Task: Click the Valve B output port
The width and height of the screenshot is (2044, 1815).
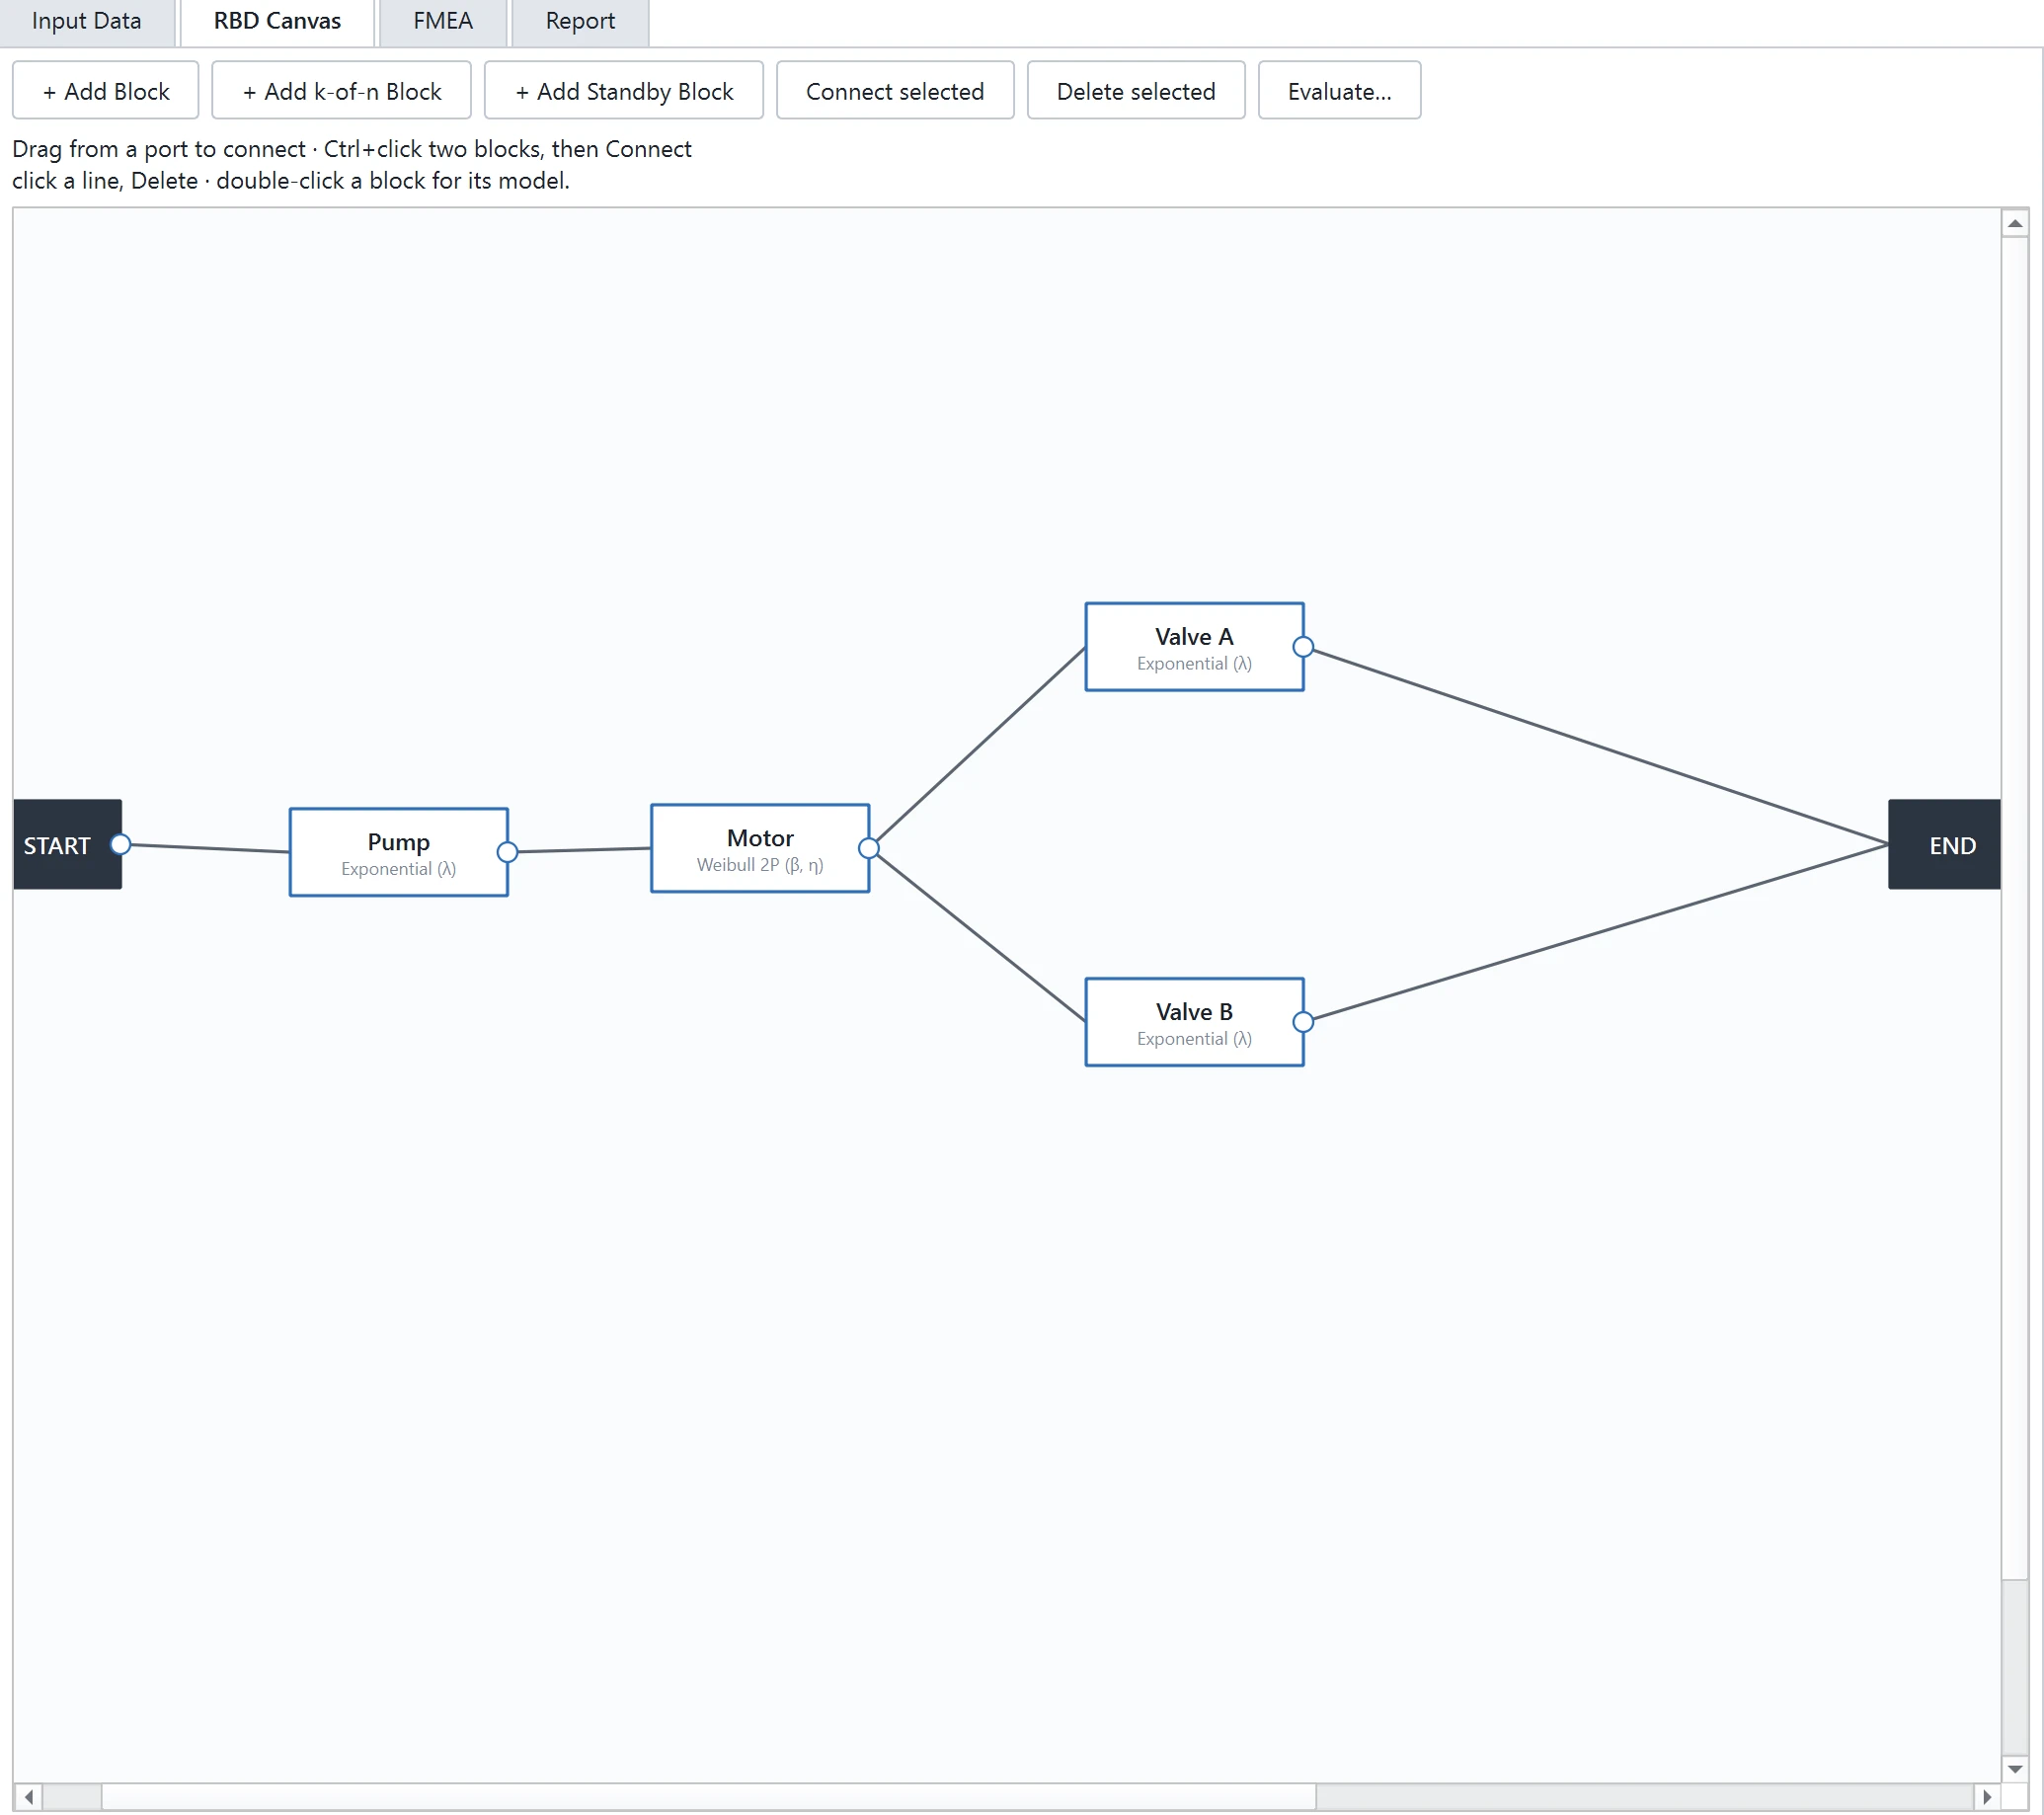Action: [x=1303, y=1022]
